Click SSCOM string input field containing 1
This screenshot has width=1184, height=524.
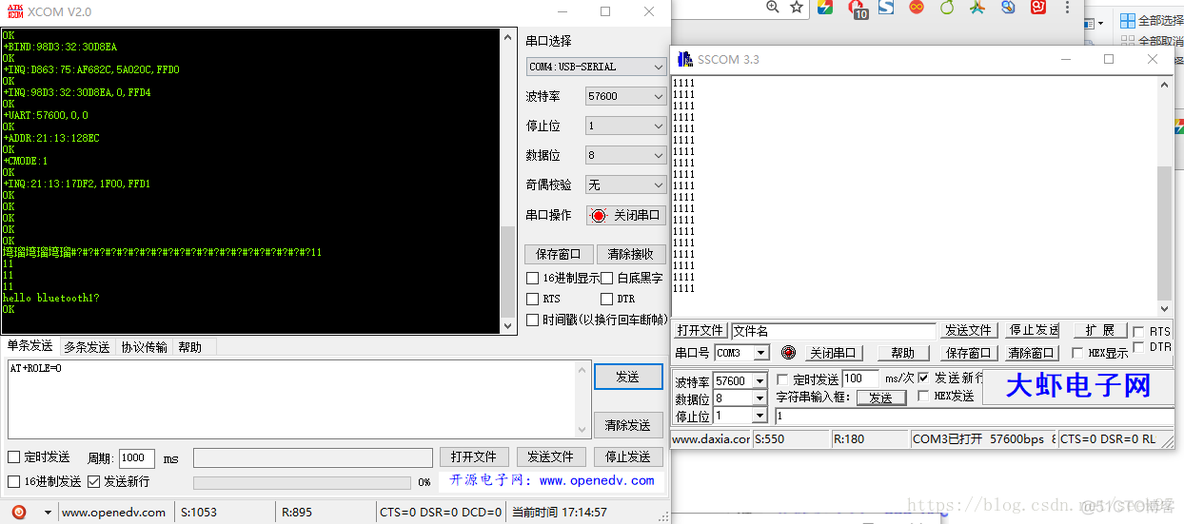(x=975, y=416)
